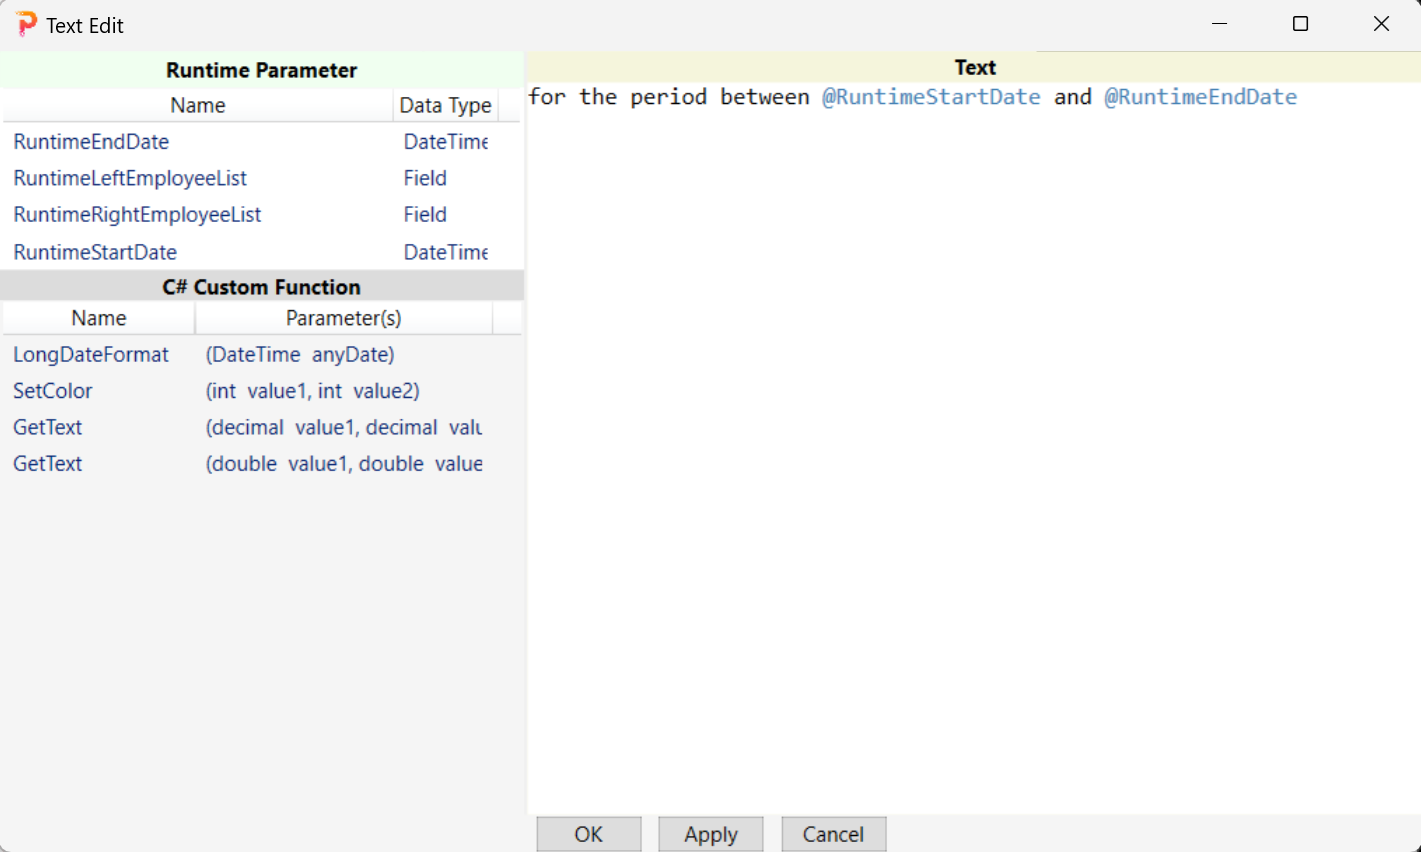Click @RuntimeStartDate token in text editor
The image size is (1421, 852).
pos(931,97)
